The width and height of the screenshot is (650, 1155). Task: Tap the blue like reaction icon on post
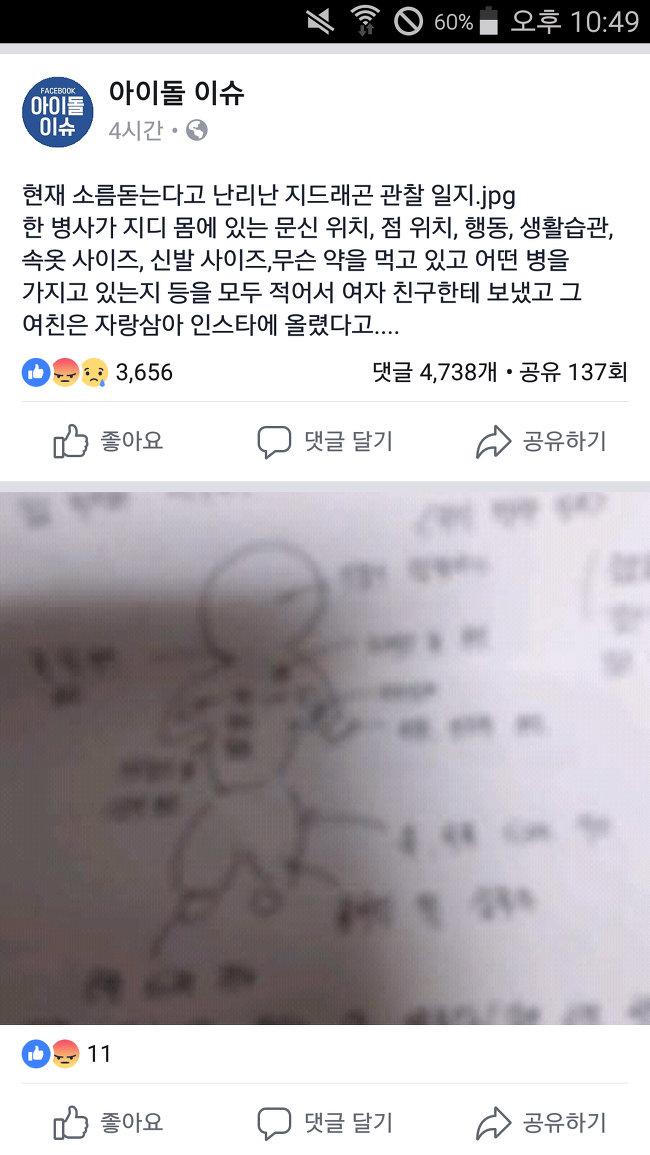point(36,373)
